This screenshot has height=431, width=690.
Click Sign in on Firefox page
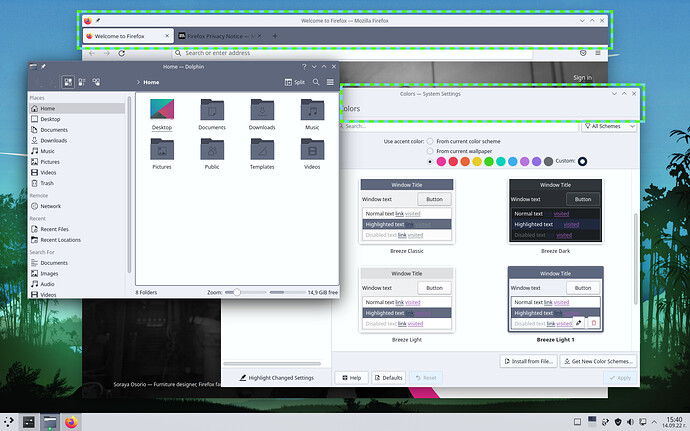point(582,77)
